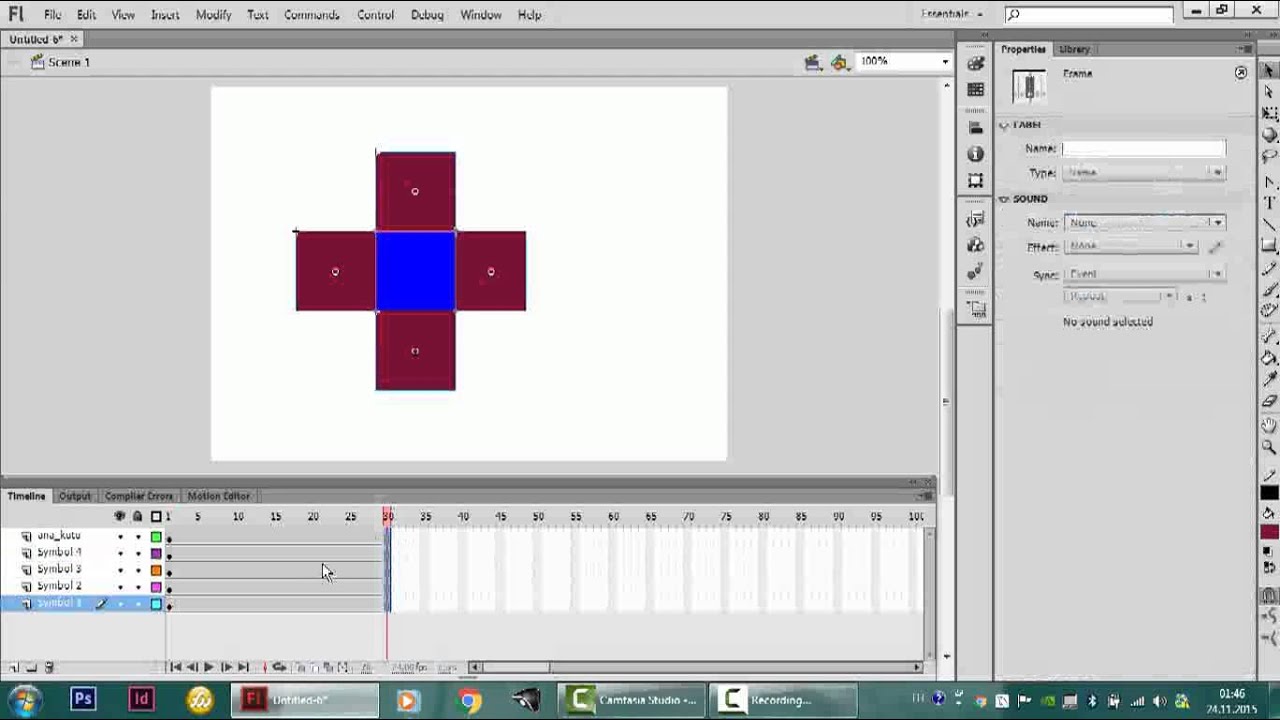
Task: Toggle show/hide all layers eye icon
Action: [120, 516]
